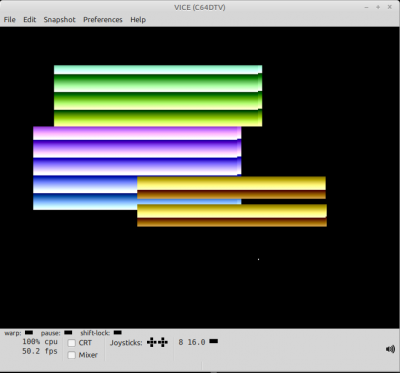The width and height of the screenshot is (400, 373).
Task: Open the Edit menu
Action: 29,20
